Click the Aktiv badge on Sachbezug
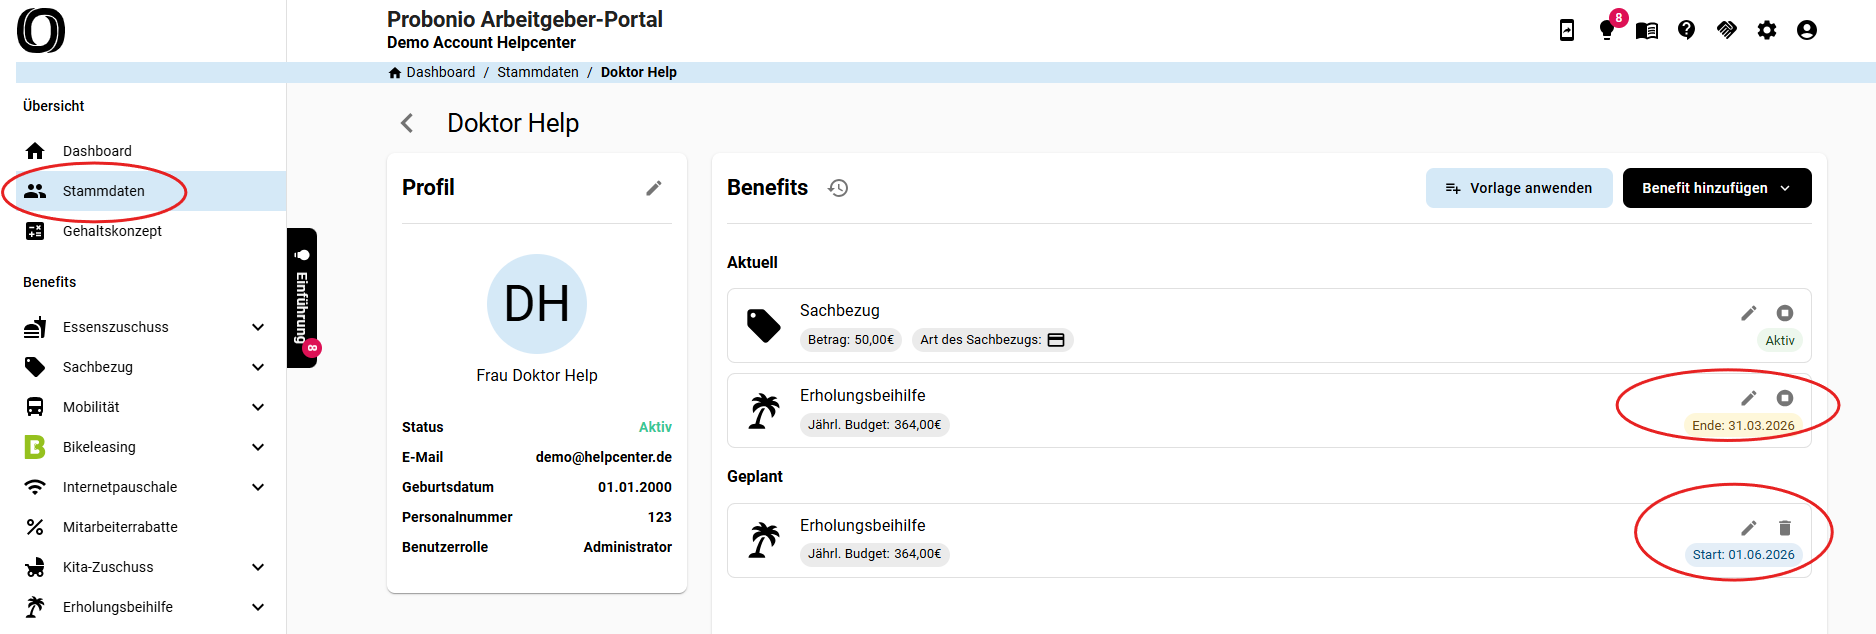The width and height of the screenshot is (1876, 634). [1780, 340]
